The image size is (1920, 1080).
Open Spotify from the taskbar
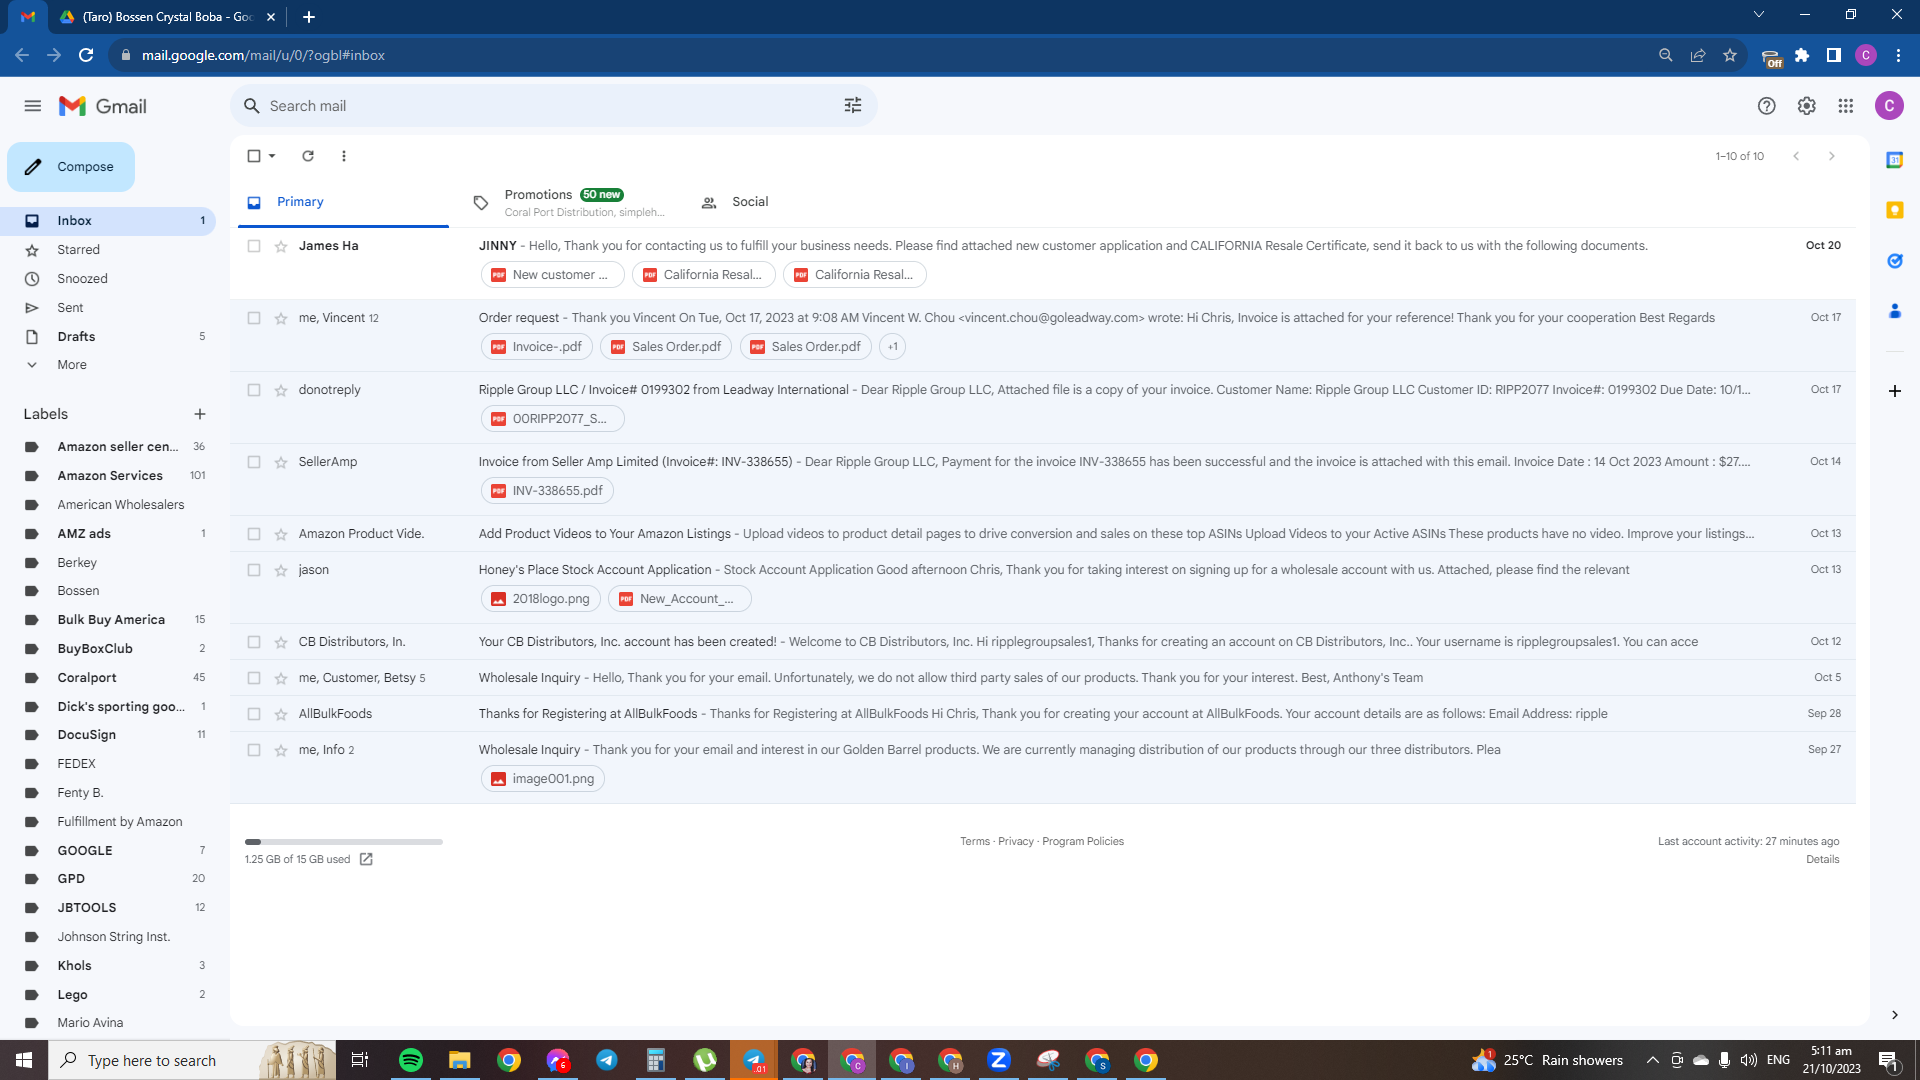click(x=411, y=1060)
